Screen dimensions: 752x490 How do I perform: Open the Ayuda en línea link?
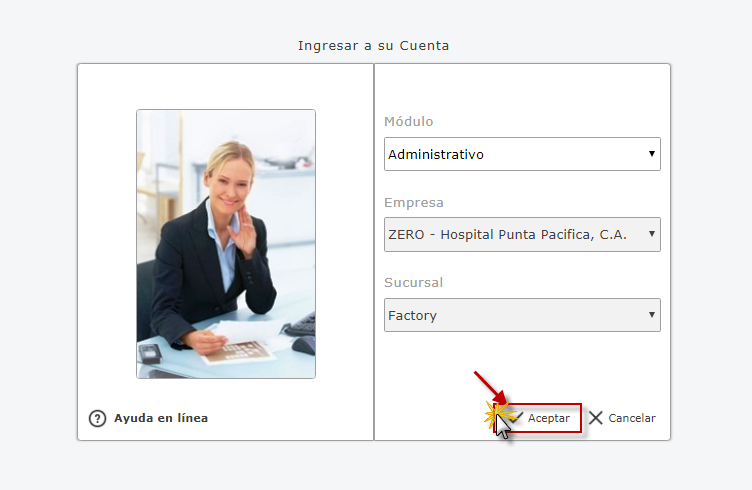(x=161, y=418)
